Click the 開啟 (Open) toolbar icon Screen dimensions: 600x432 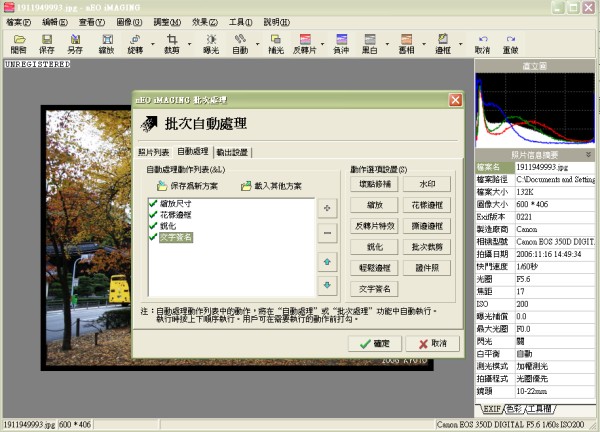[18, 44]
